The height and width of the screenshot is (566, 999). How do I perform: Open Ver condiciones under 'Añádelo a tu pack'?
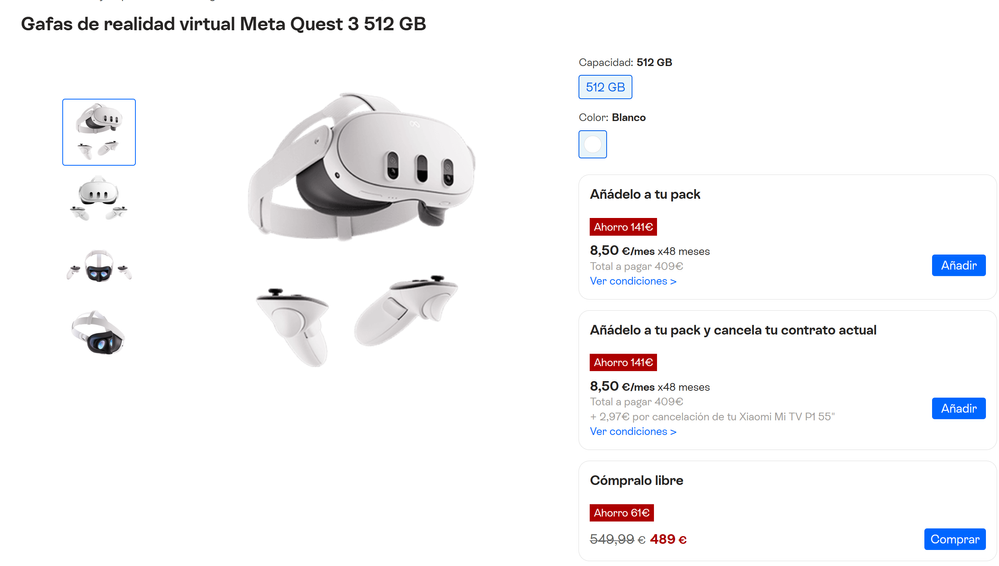coord(633,281)
